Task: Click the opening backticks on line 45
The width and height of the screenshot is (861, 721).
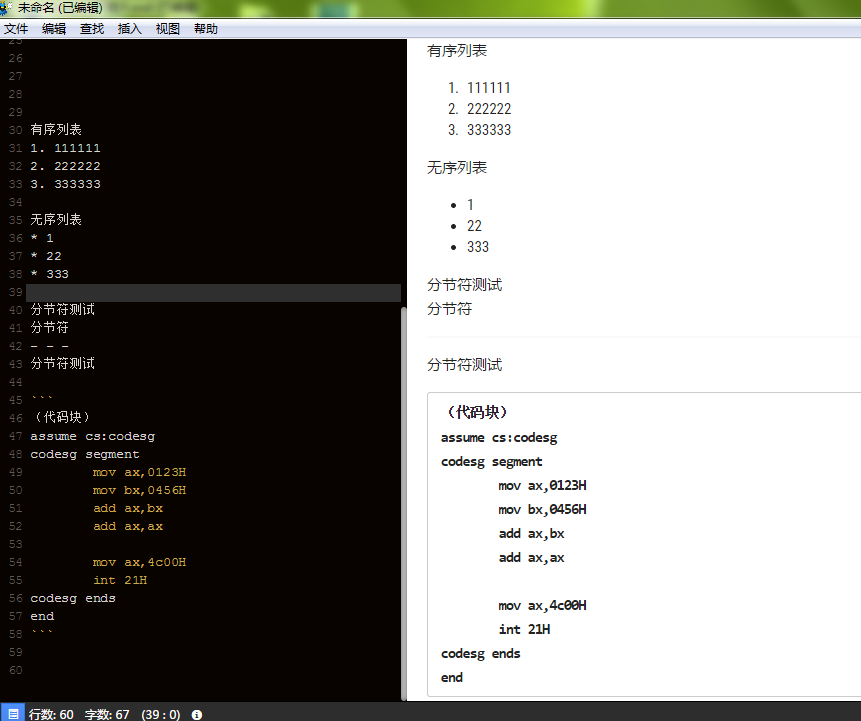Action: (42, 398)
